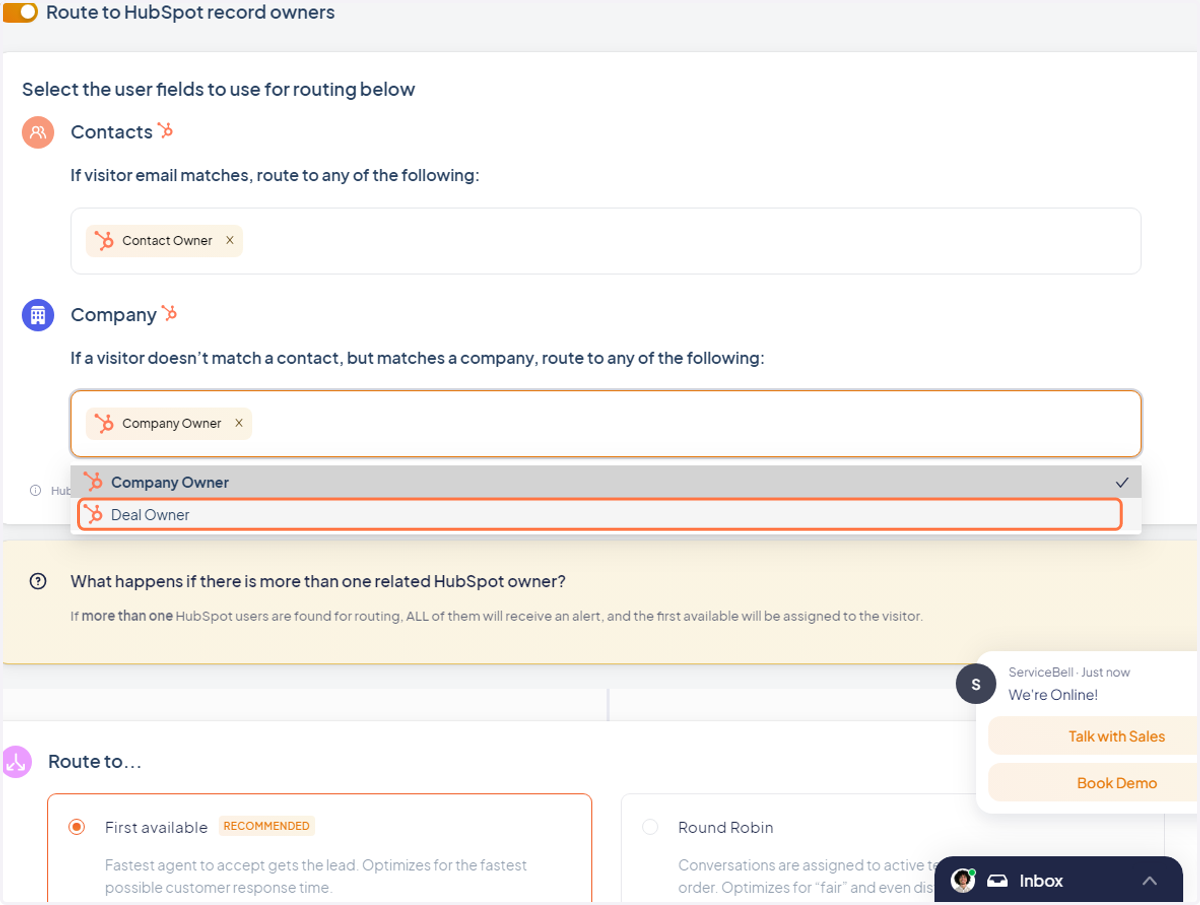This screenshot has width=1200, height=905.
Task: Click the ServiceBell S avatar
Action: 976,684
